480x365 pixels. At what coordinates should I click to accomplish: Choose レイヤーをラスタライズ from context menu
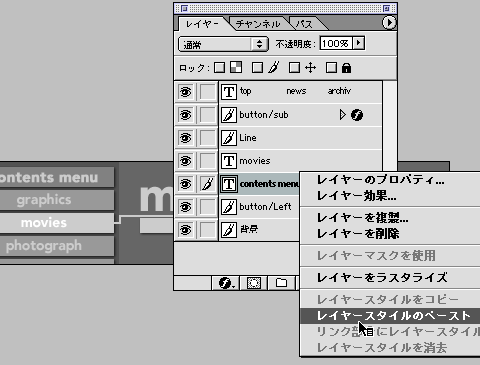390,278
